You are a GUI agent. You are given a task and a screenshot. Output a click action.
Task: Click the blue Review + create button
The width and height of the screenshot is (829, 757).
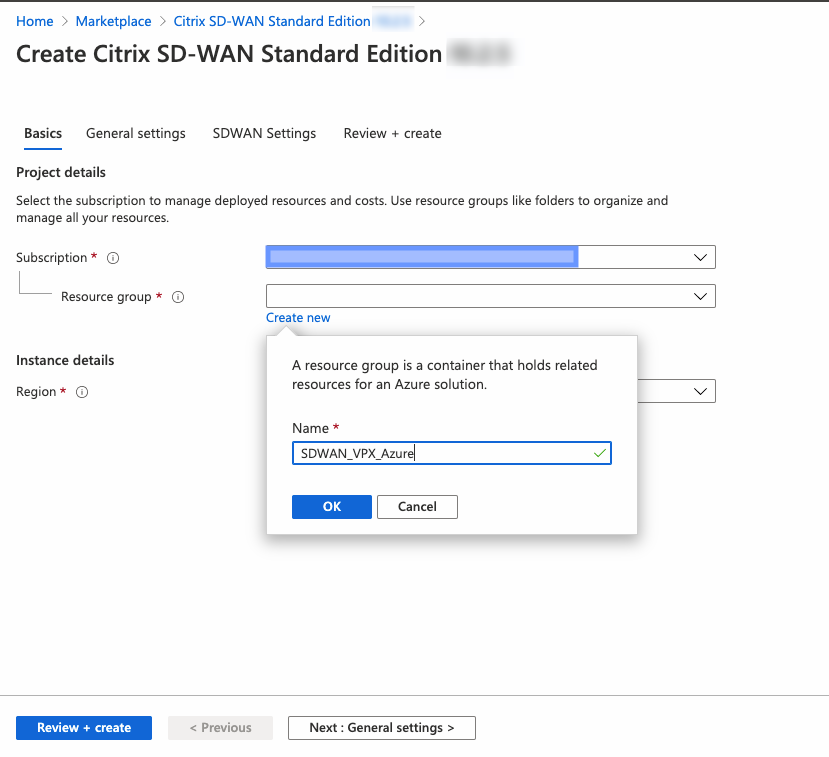(84, 728)
